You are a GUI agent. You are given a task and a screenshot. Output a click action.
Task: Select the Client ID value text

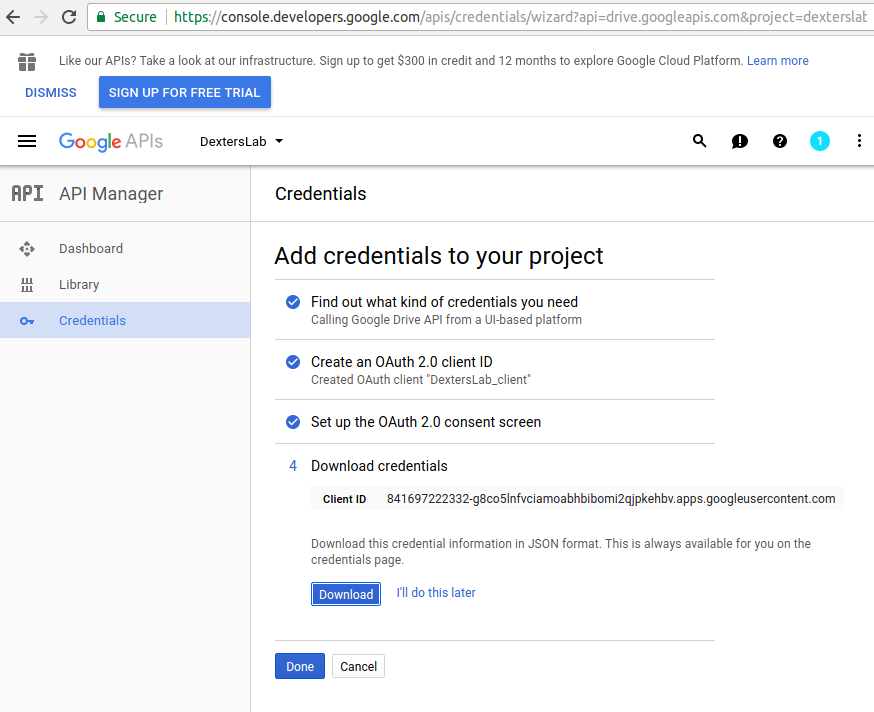coord(611,498)
